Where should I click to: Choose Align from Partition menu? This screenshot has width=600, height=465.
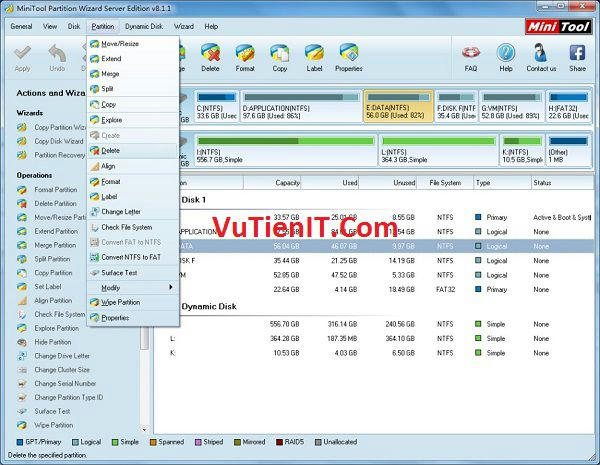point(133,166)
